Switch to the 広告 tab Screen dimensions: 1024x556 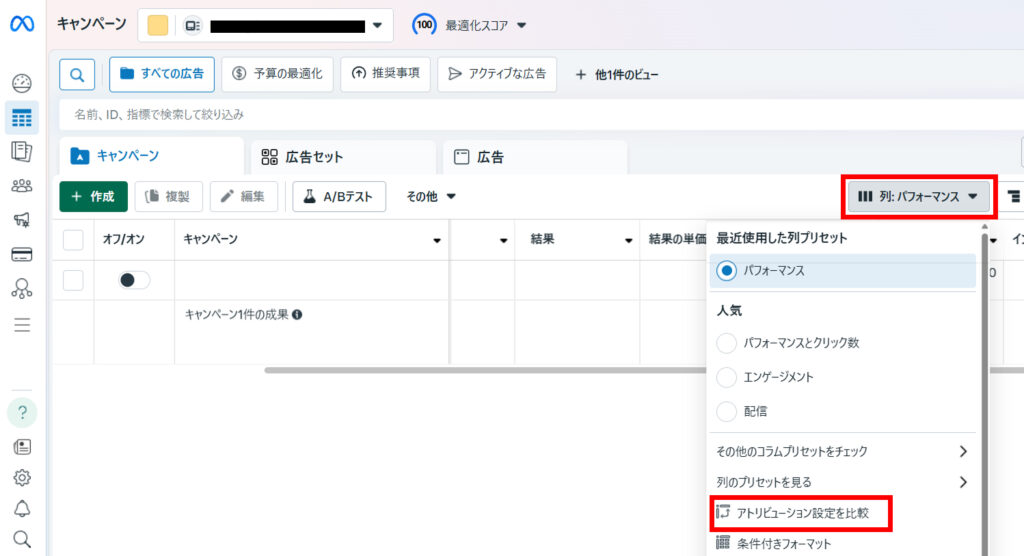[x=534, y=157]
